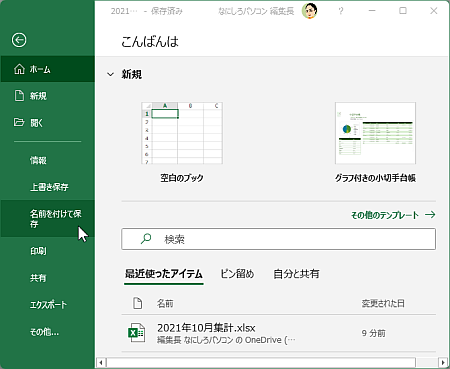Open その他... in the sidebar

tap(48, 332)
